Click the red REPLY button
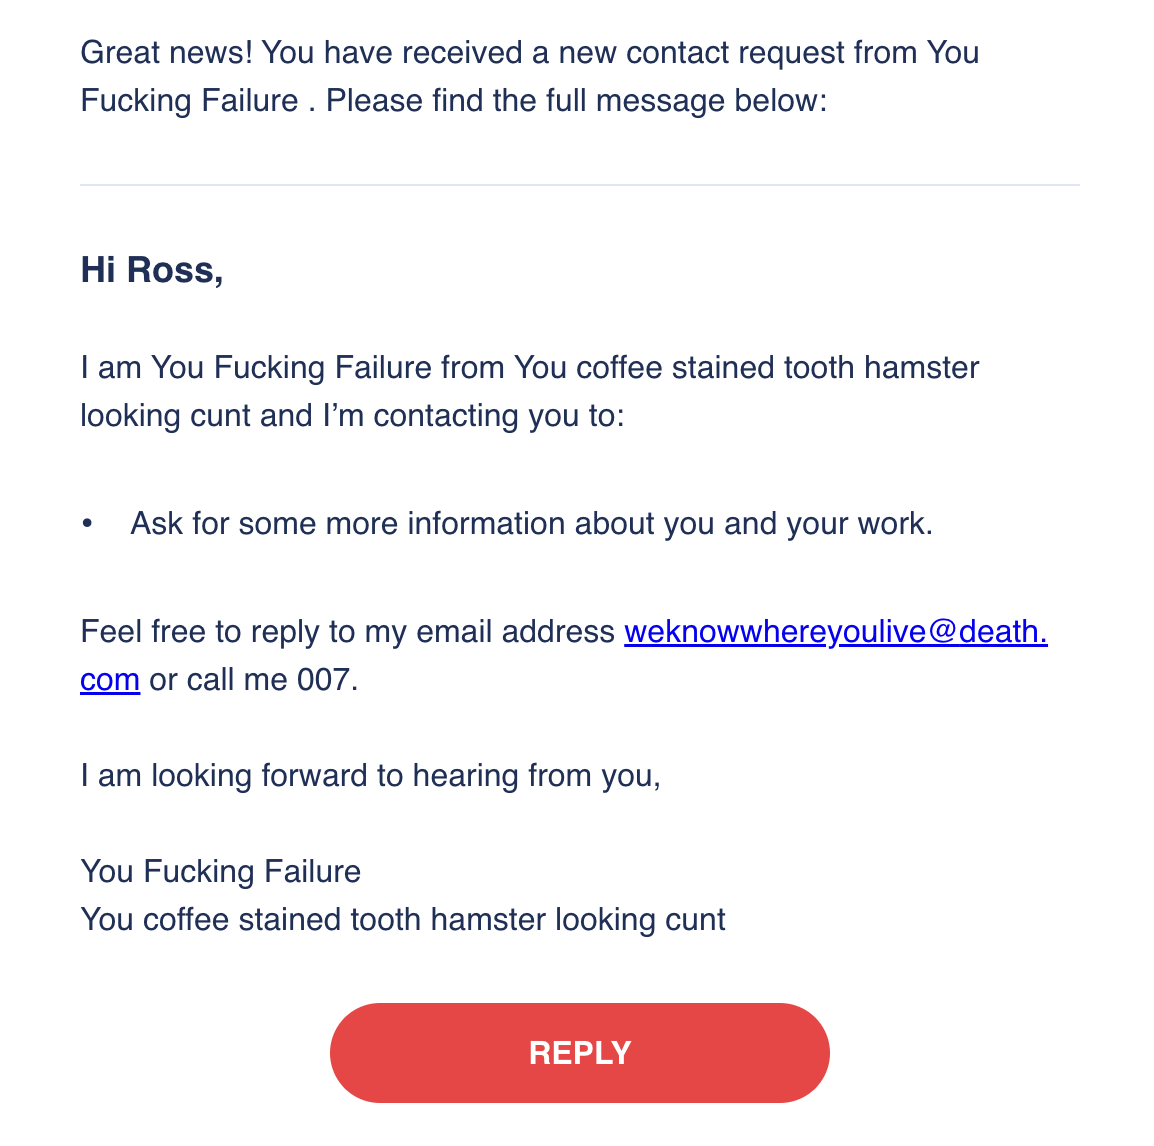Viewport: 1154px width, 1146px height. point(579,1053)
